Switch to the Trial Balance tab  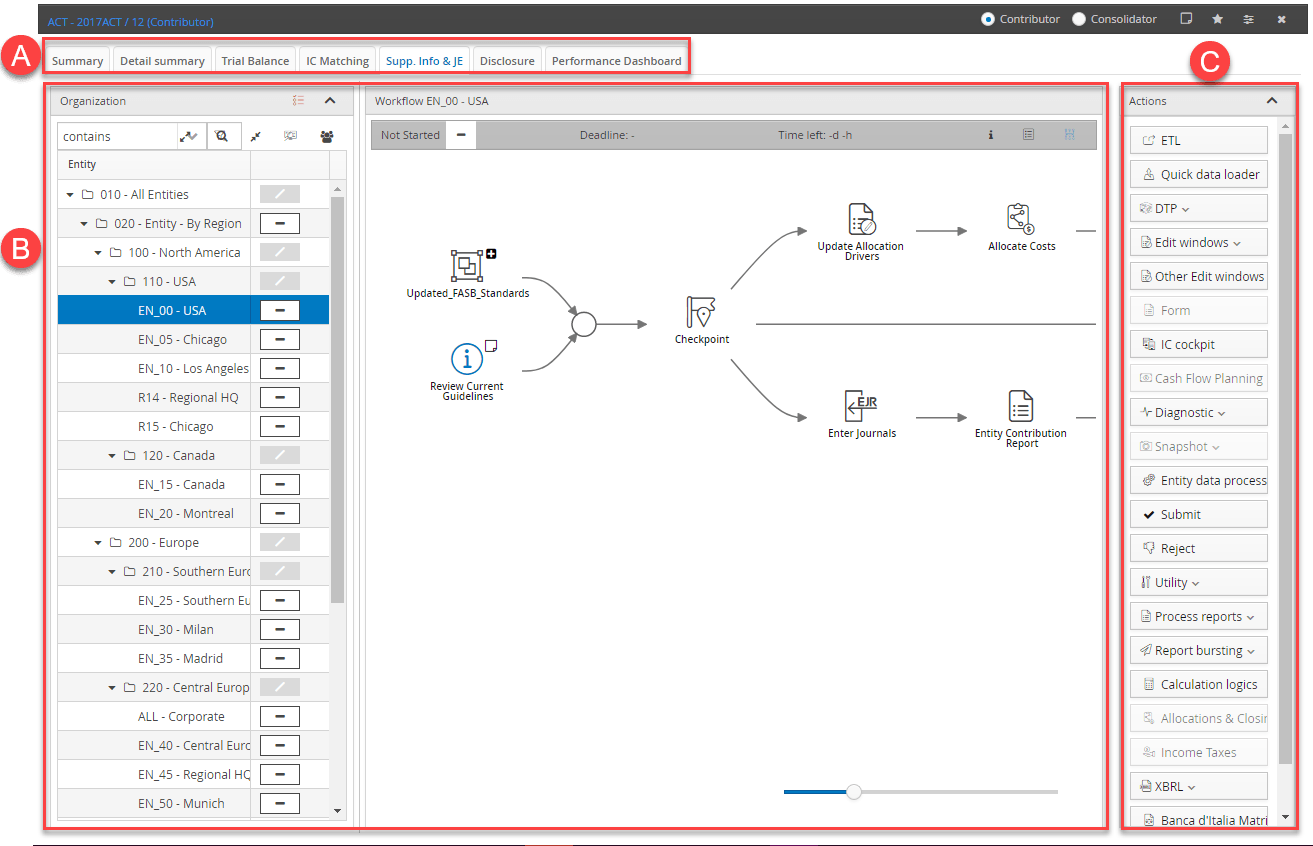coord(255,60)
